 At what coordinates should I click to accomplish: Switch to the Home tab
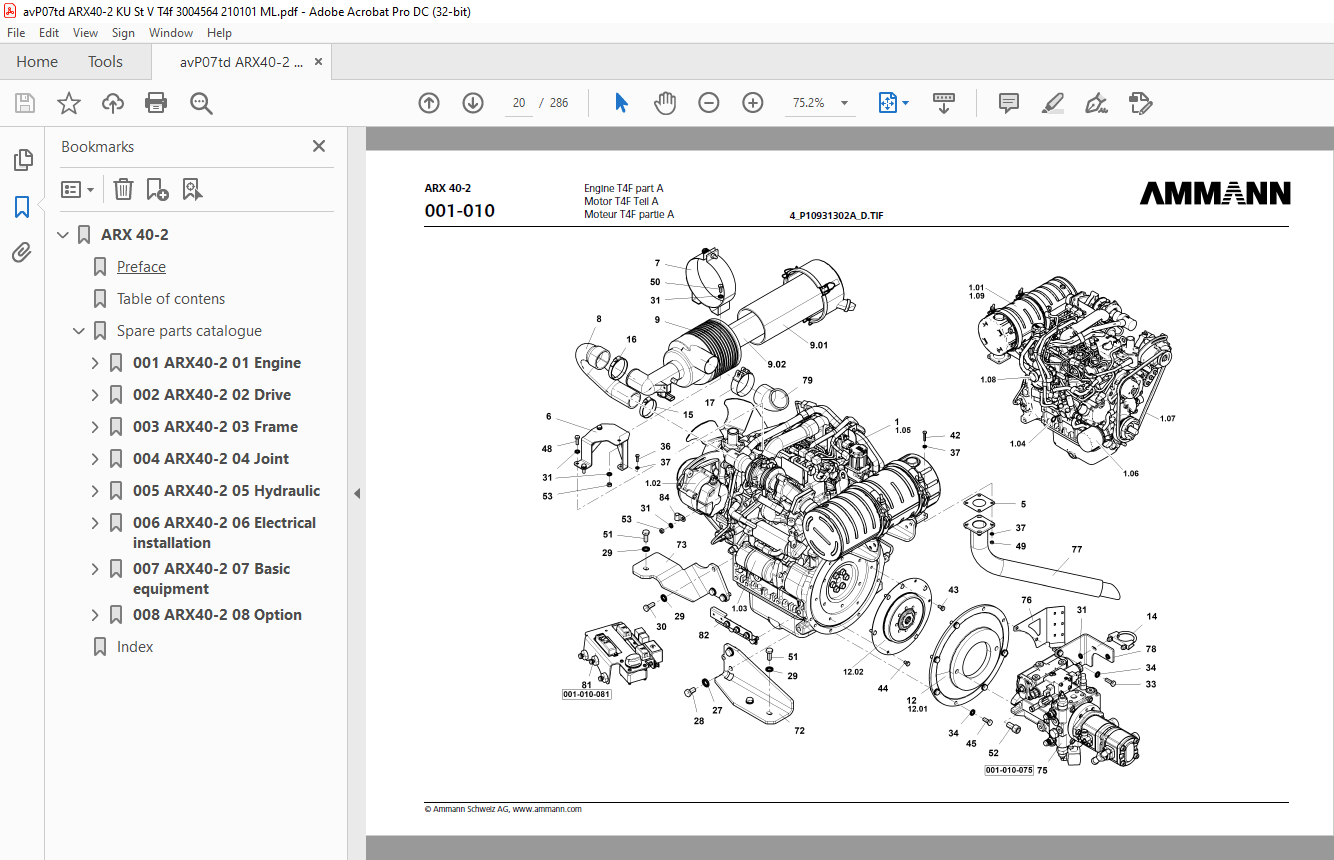(37, 62)
